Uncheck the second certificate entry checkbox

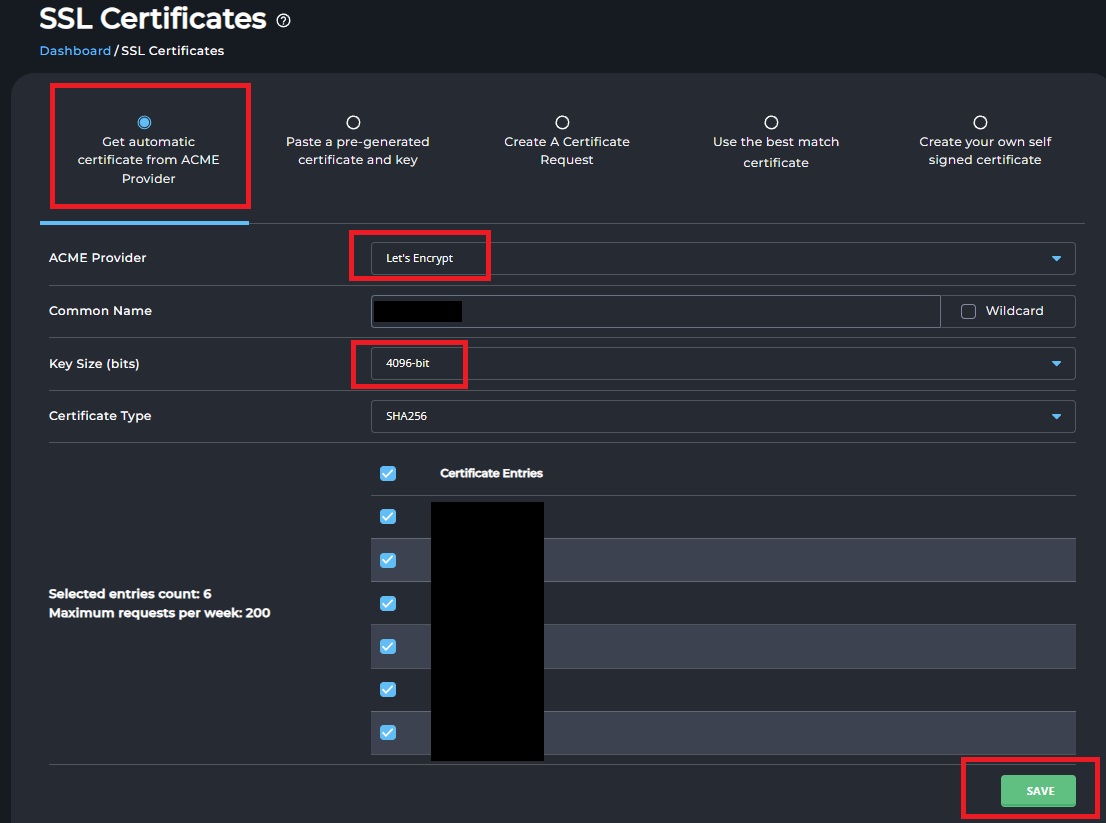point(388,560)
